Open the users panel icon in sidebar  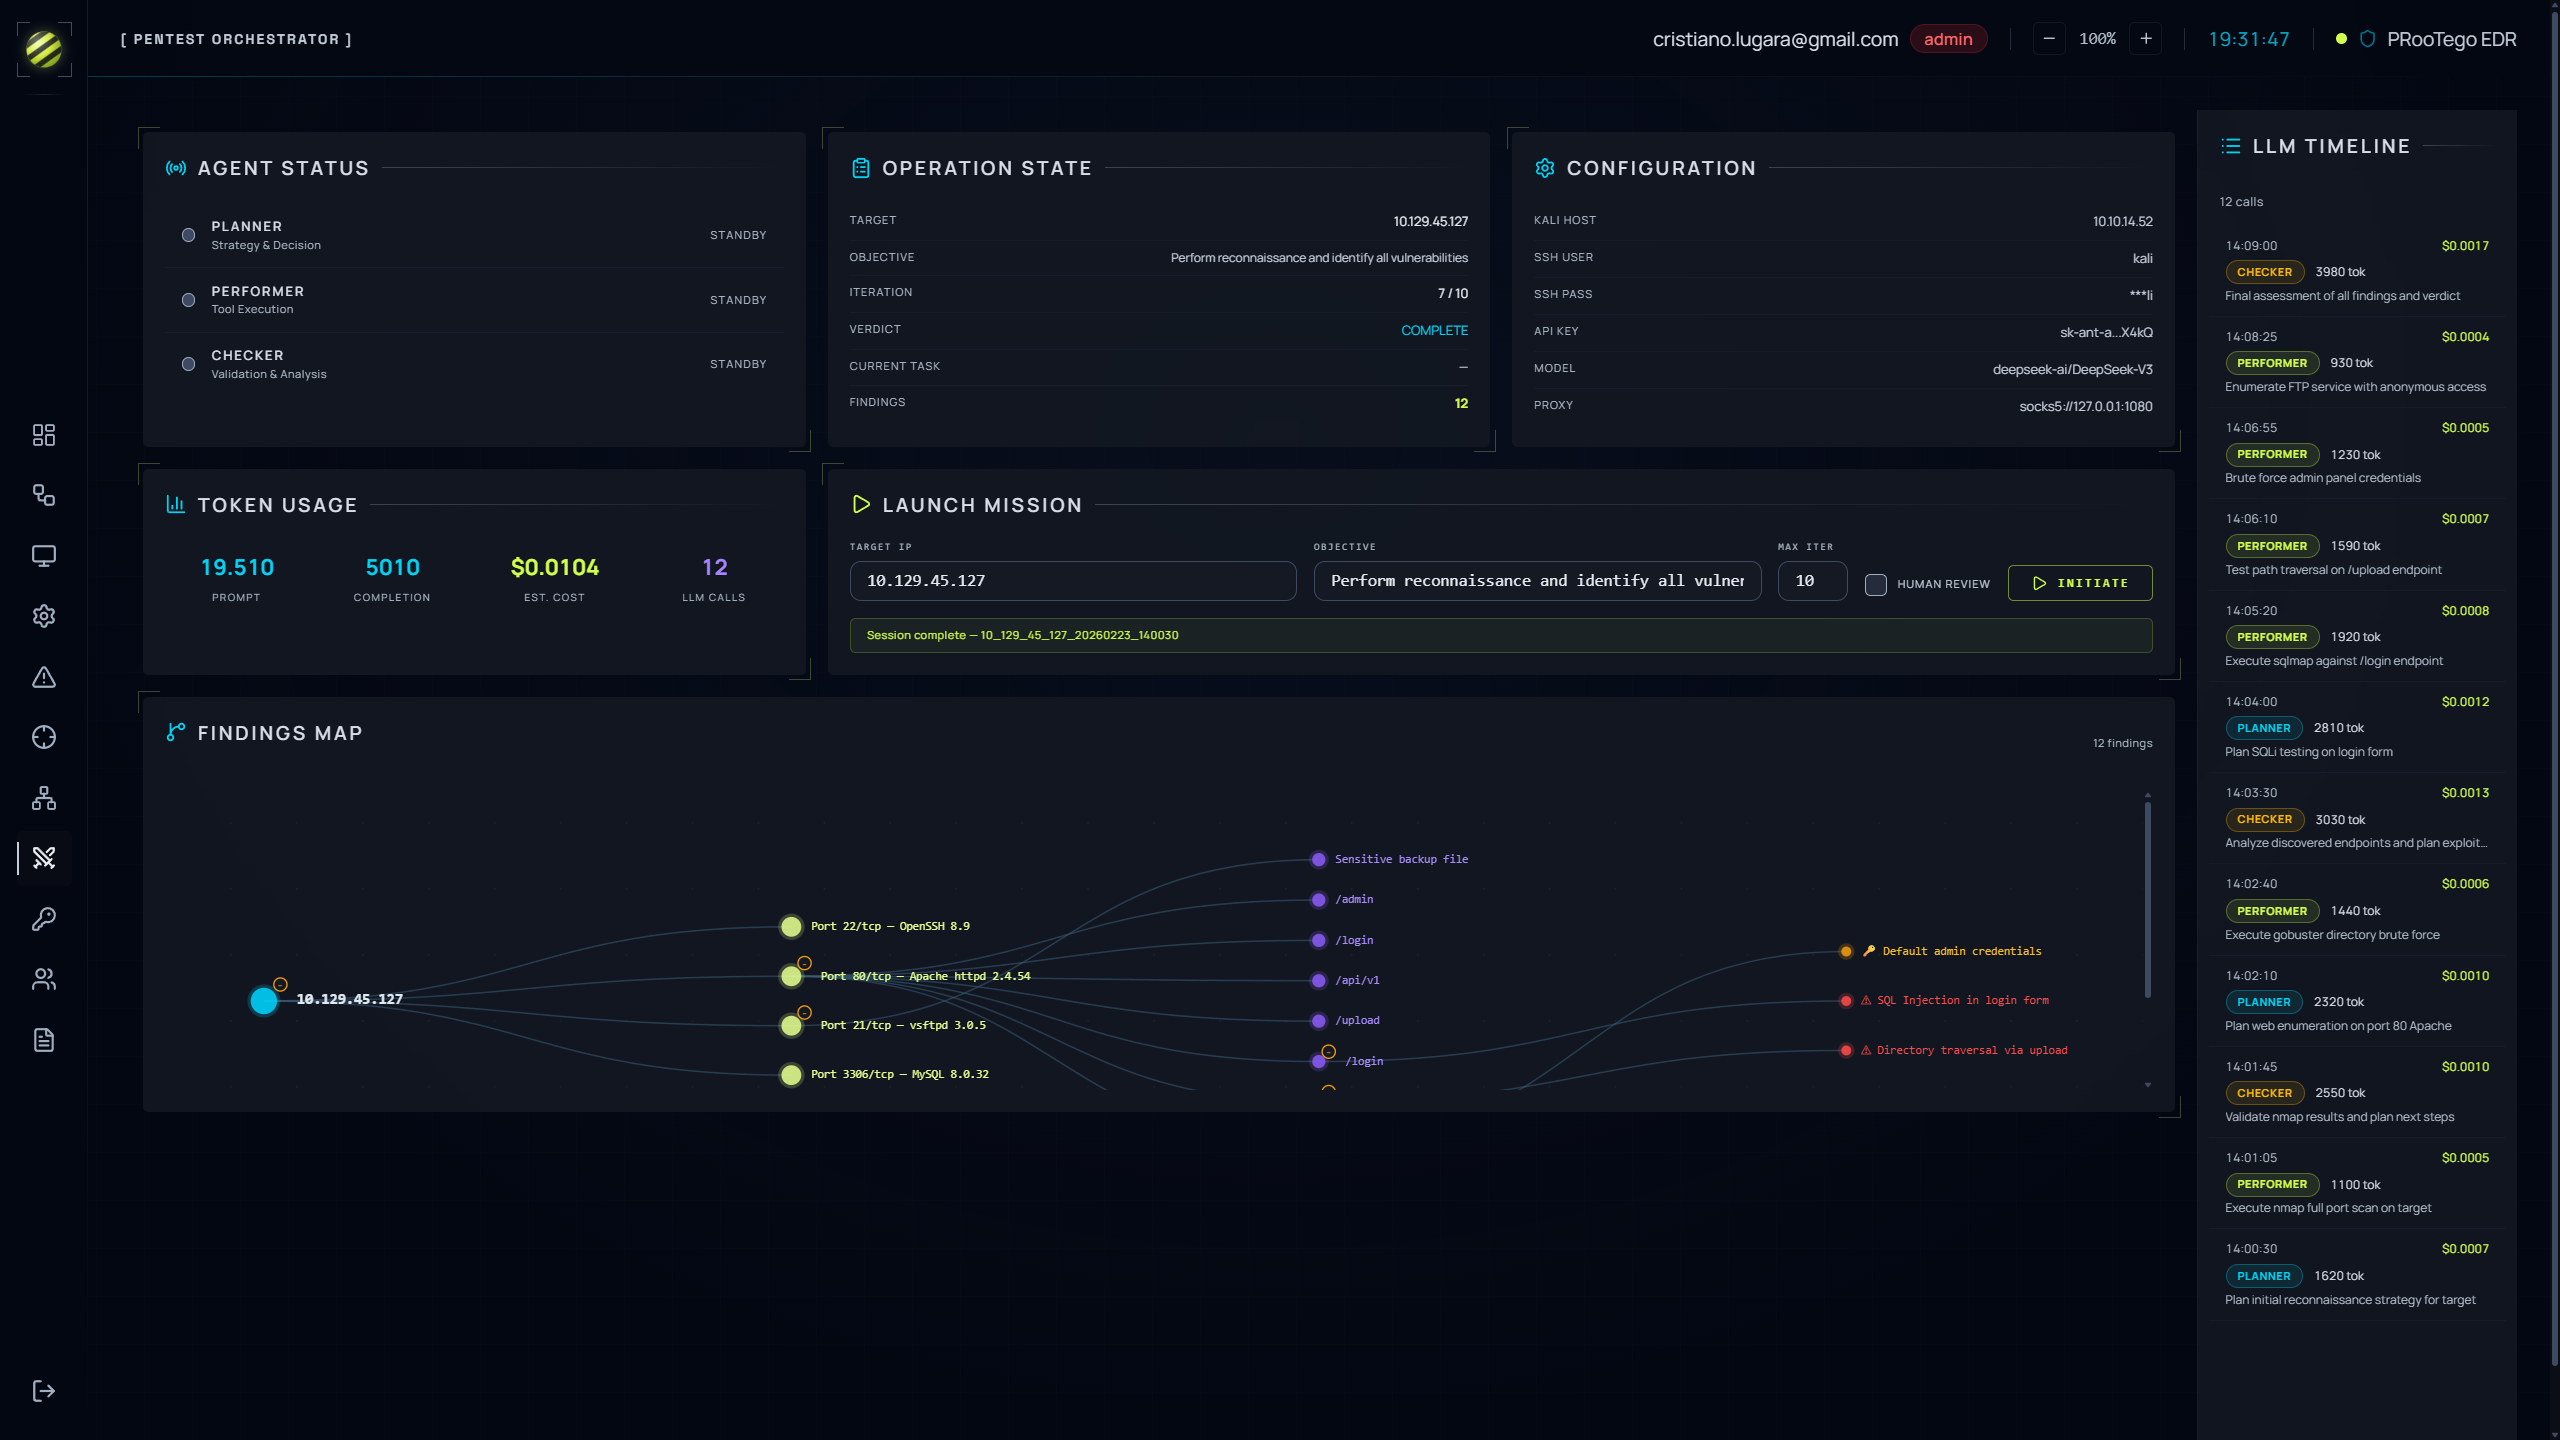(44, 979)
